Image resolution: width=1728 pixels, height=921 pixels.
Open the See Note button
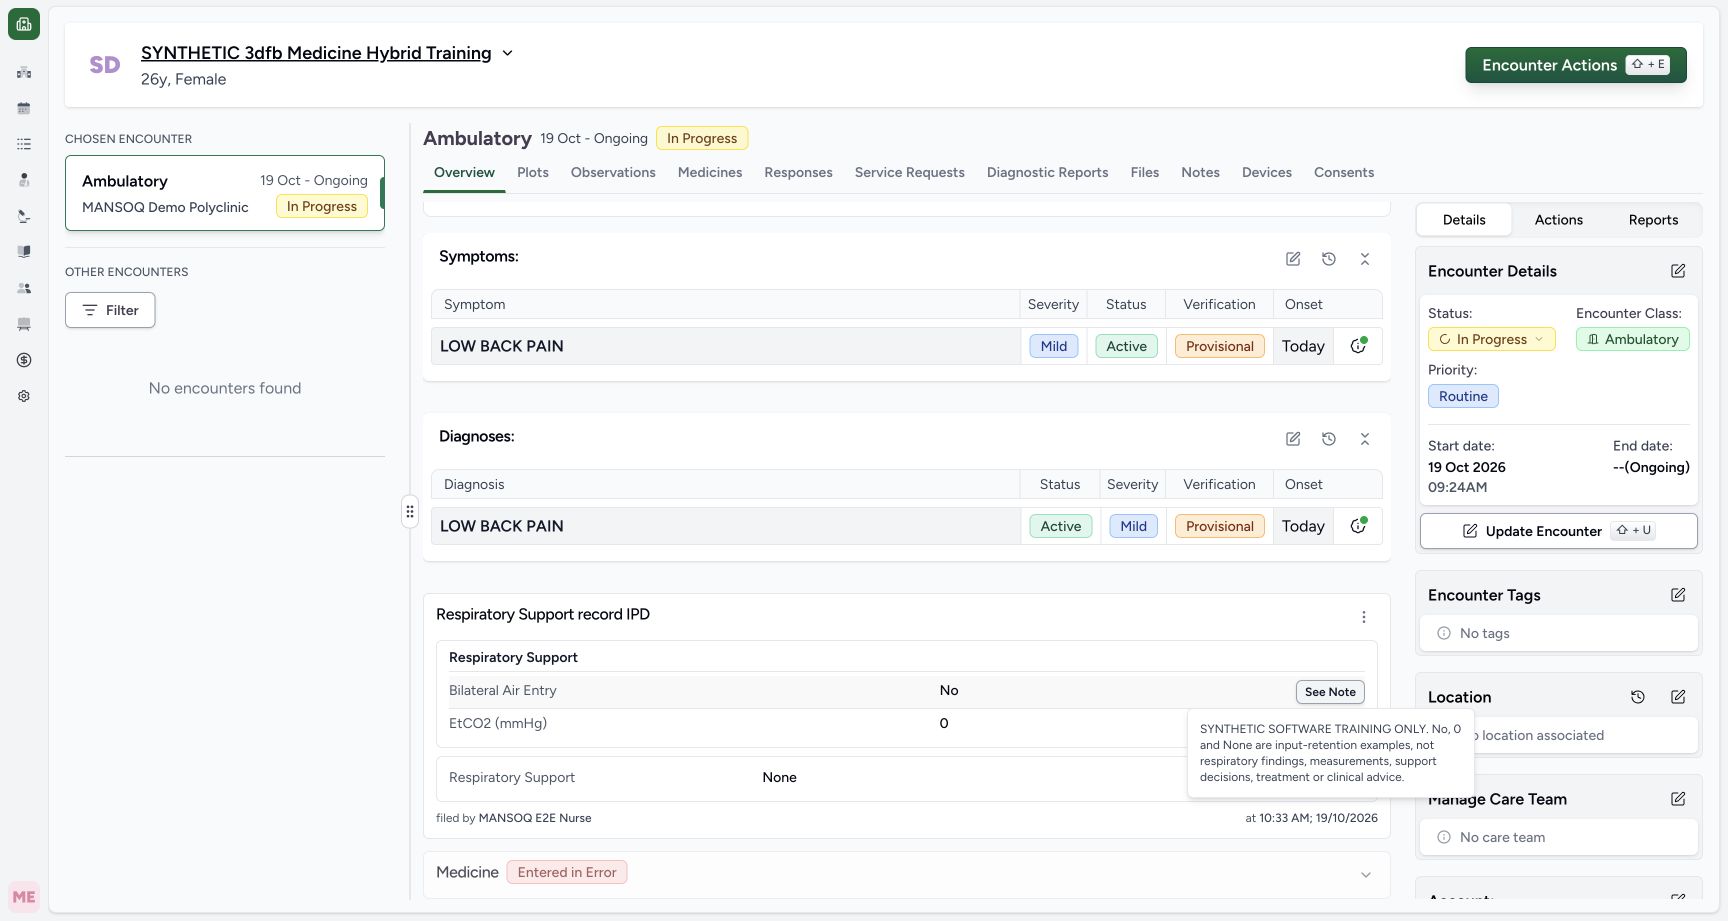click(x=1330, y=692)
